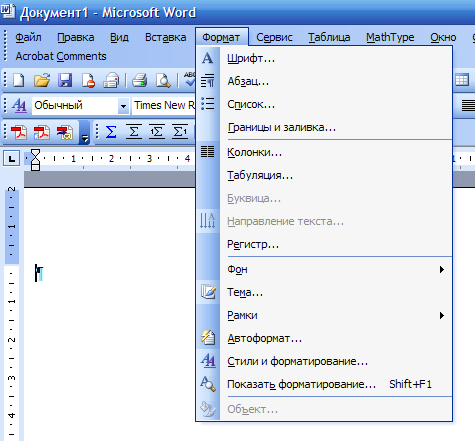The height and width of the screenshot is (441, 475).
Task: Click the email printer icon in toolbar
Action: click(x=111, y=80)
